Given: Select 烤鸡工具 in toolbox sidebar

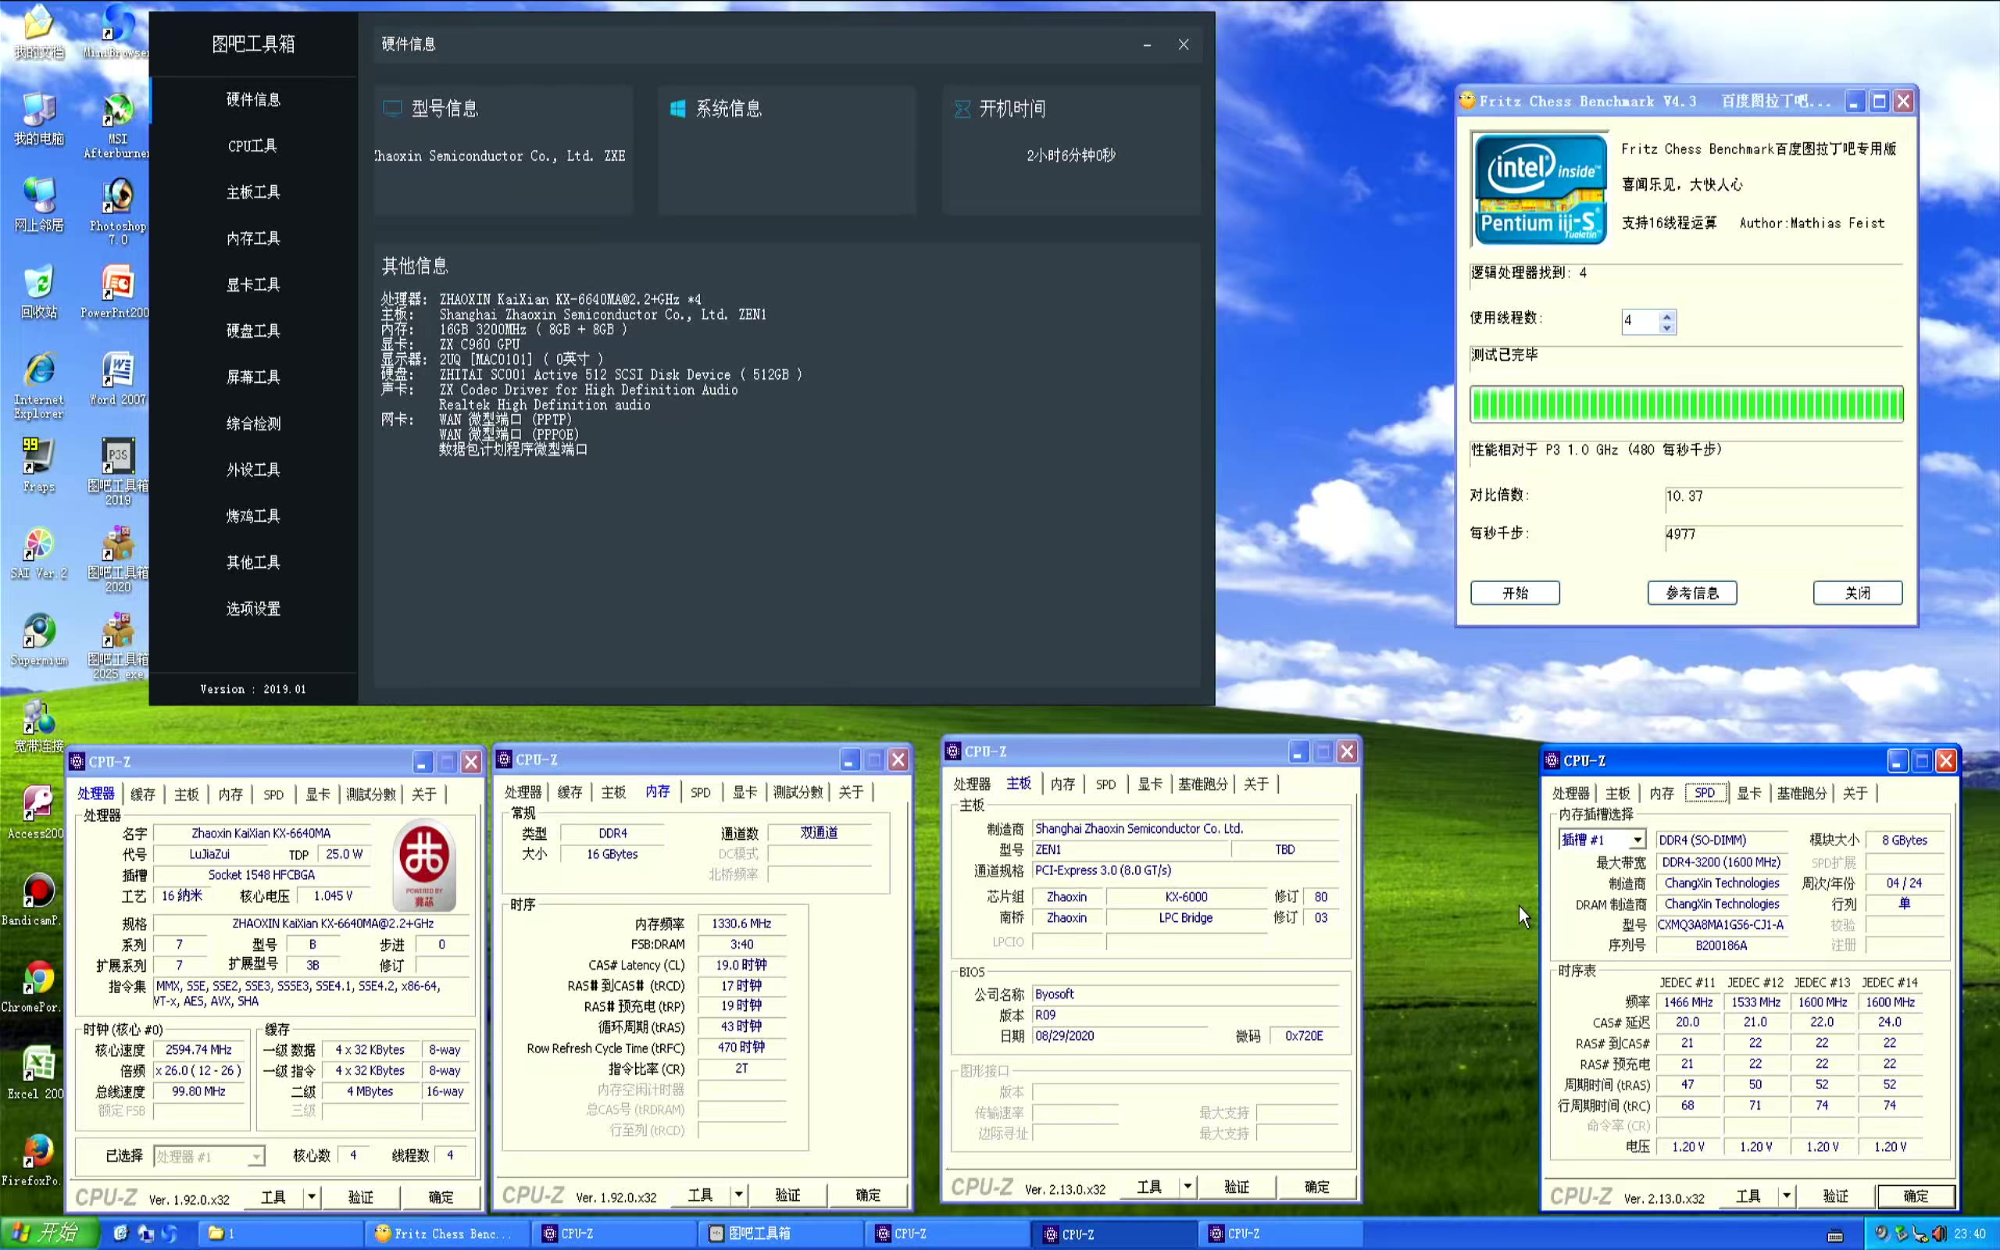Looking at the screenshot, I should click(x=253, y=516).
